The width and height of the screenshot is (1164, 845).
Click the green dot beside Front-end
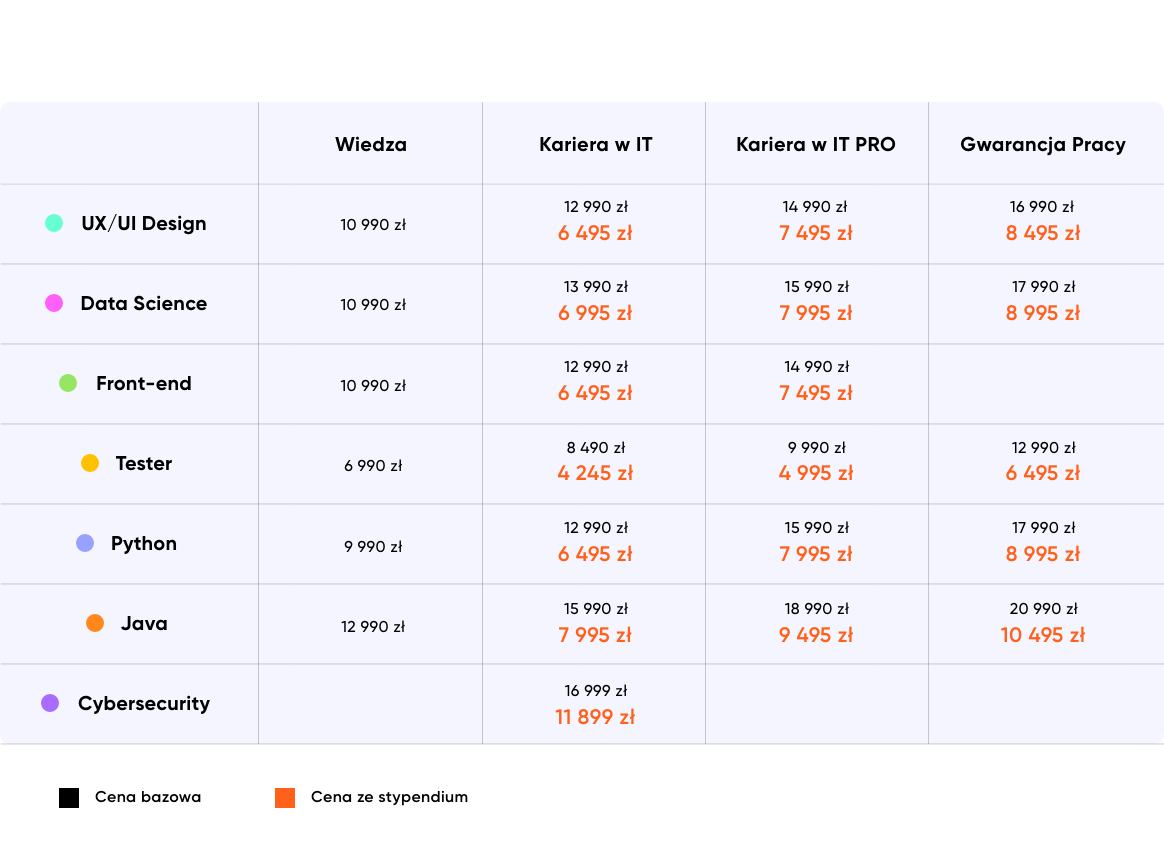68,383
